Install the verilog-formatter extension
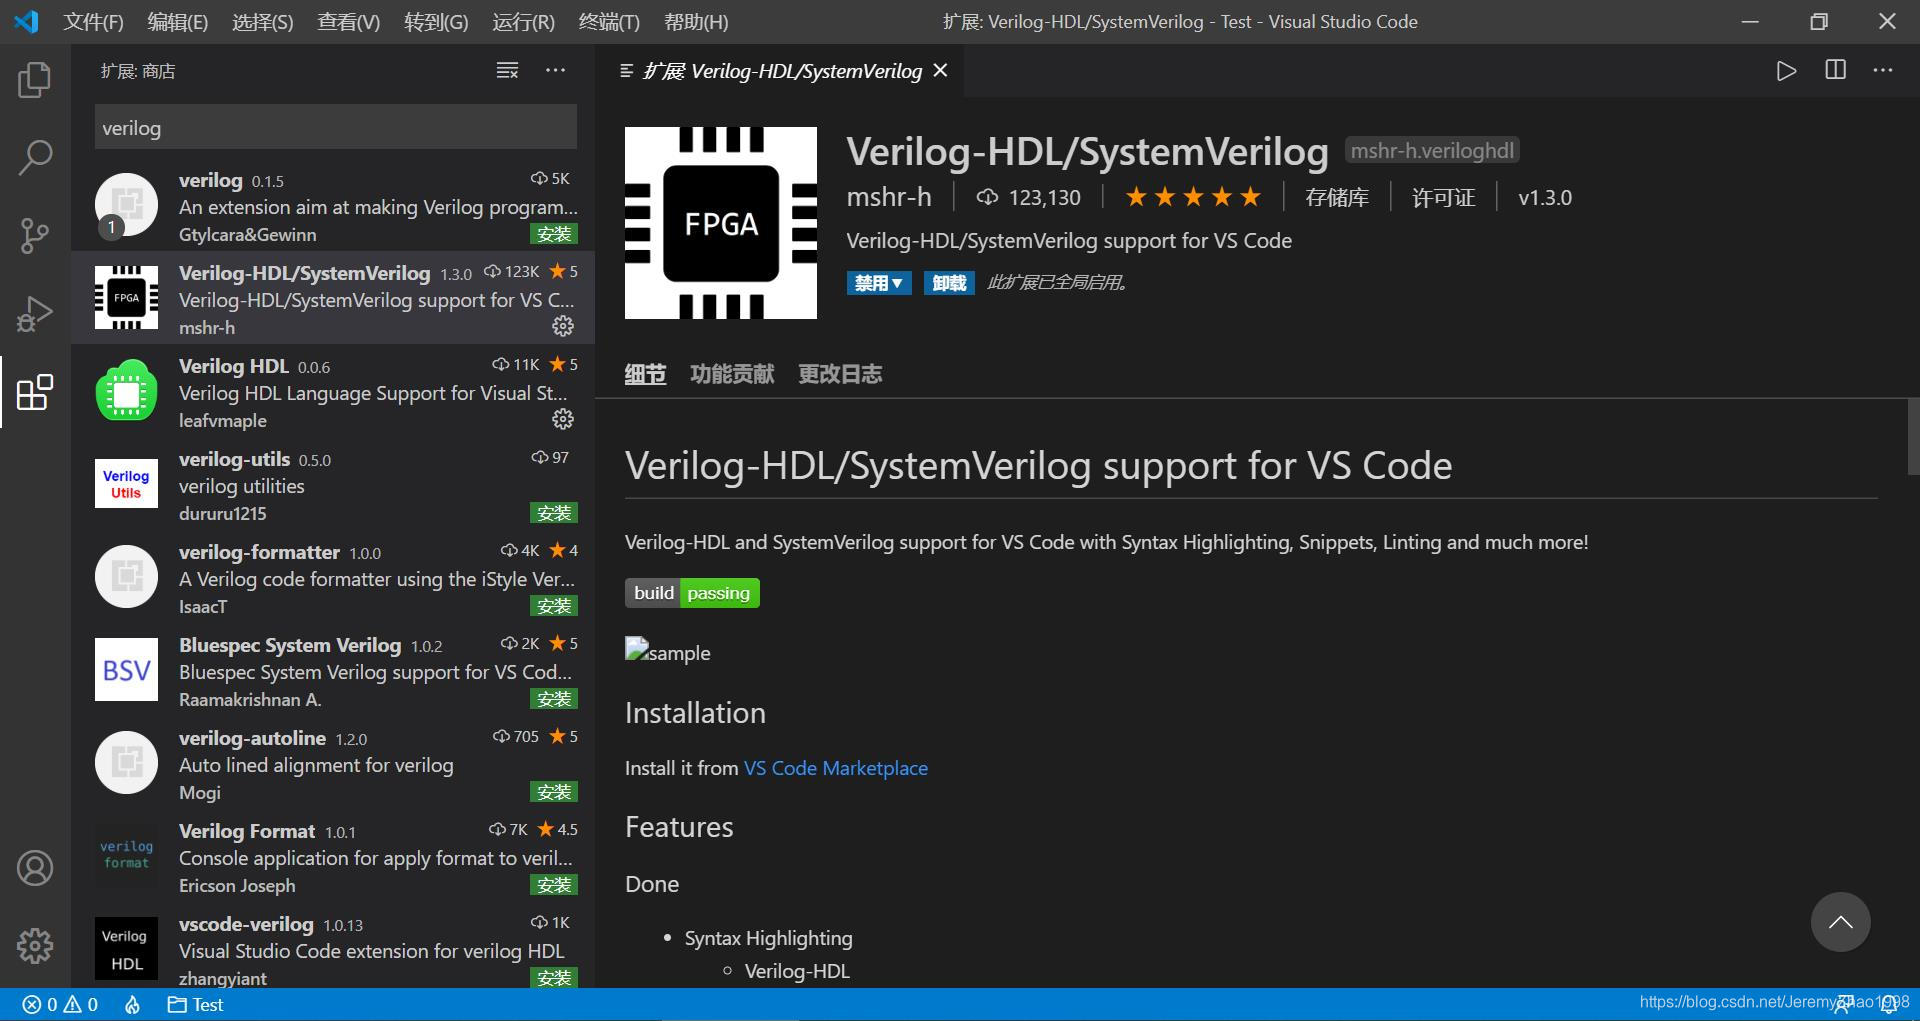This screenshot has width=1920, height=1021. tap(554, 606)
